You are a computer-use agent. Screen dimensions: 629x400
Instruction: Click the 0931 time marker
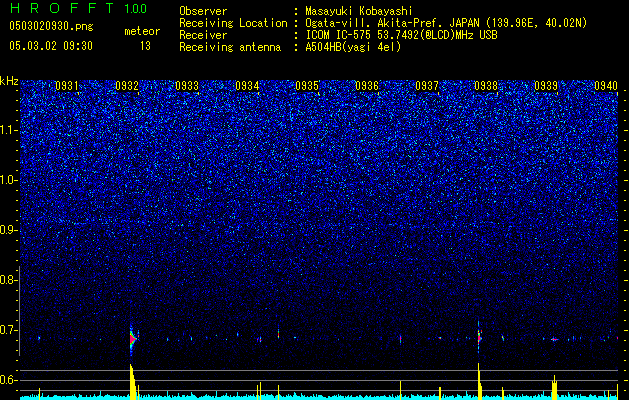67,86
